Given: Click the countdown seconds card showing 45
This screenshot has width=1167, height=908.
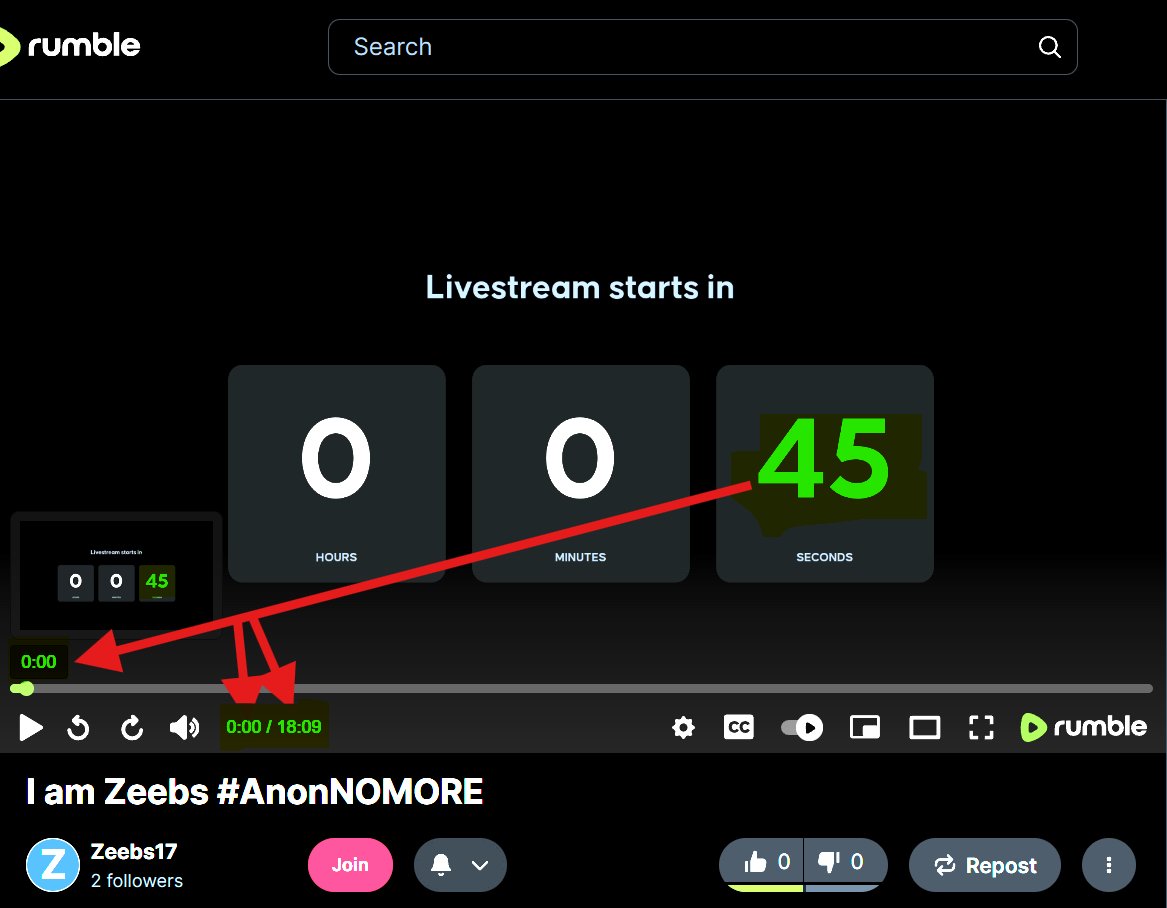Looking at the screenshot, I should (x=825, y=473).
